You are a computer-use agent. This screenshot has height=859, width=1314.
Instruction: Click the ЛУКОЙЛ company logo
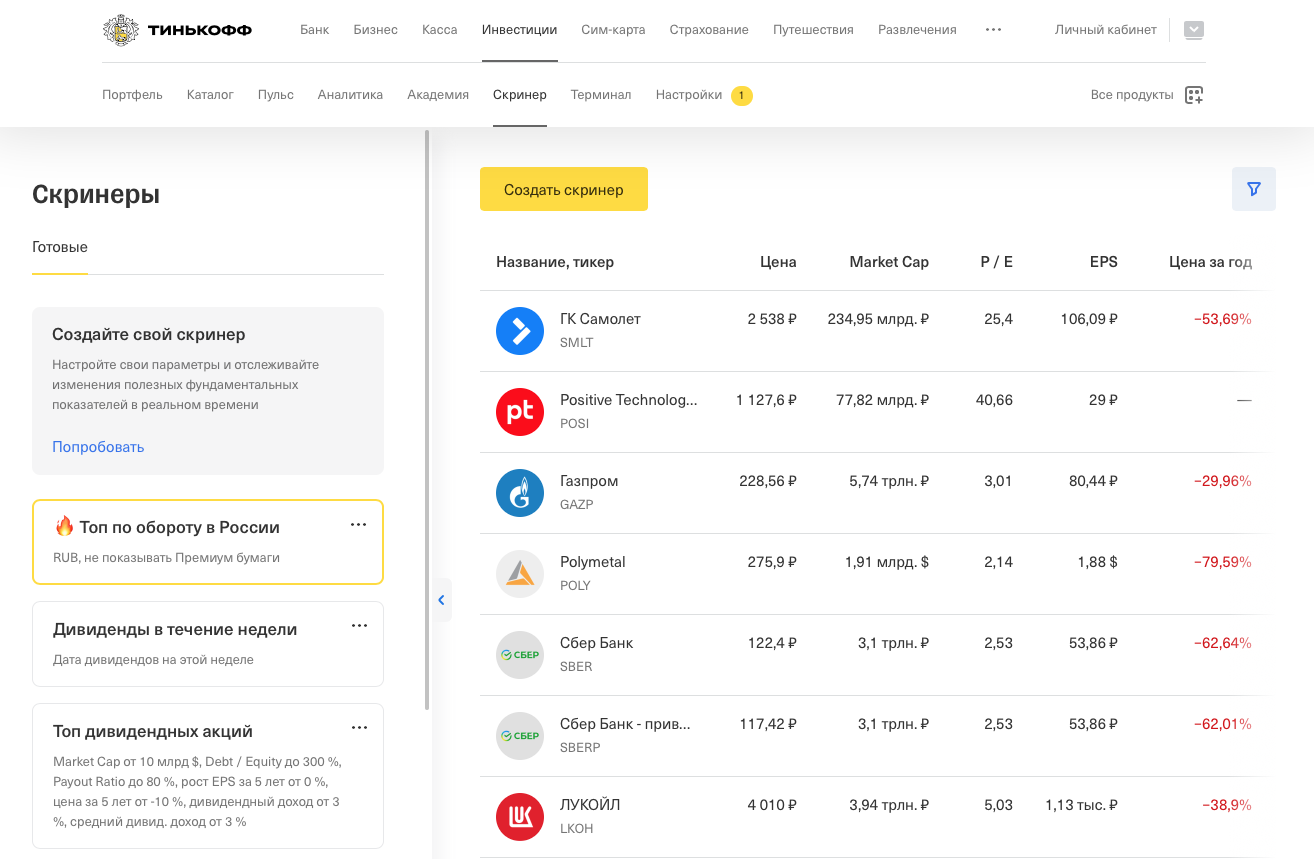click(520, 817)
